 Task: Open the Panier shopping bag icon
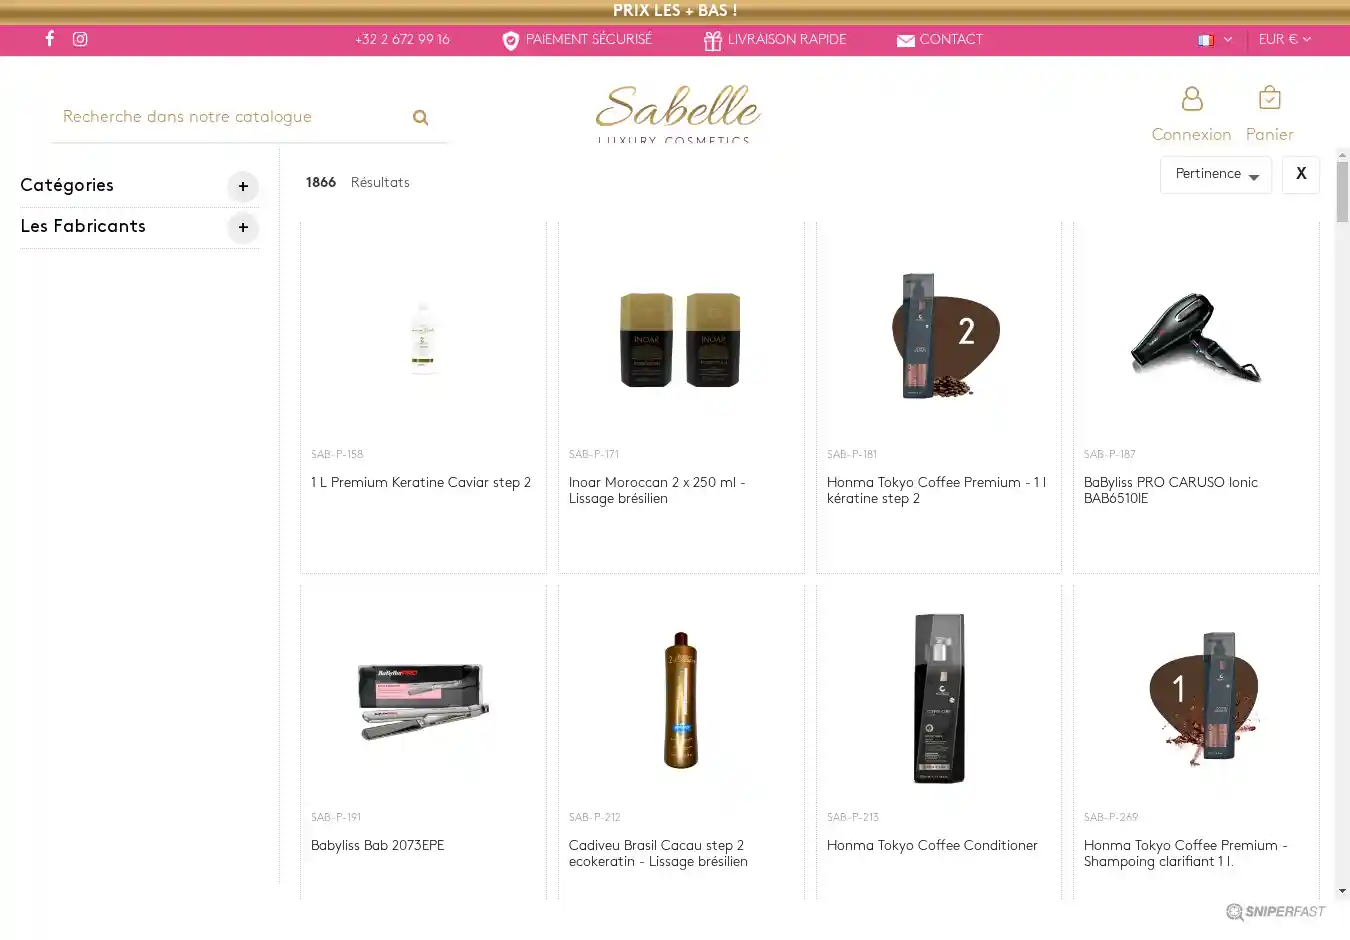(x=1269, y=99)
